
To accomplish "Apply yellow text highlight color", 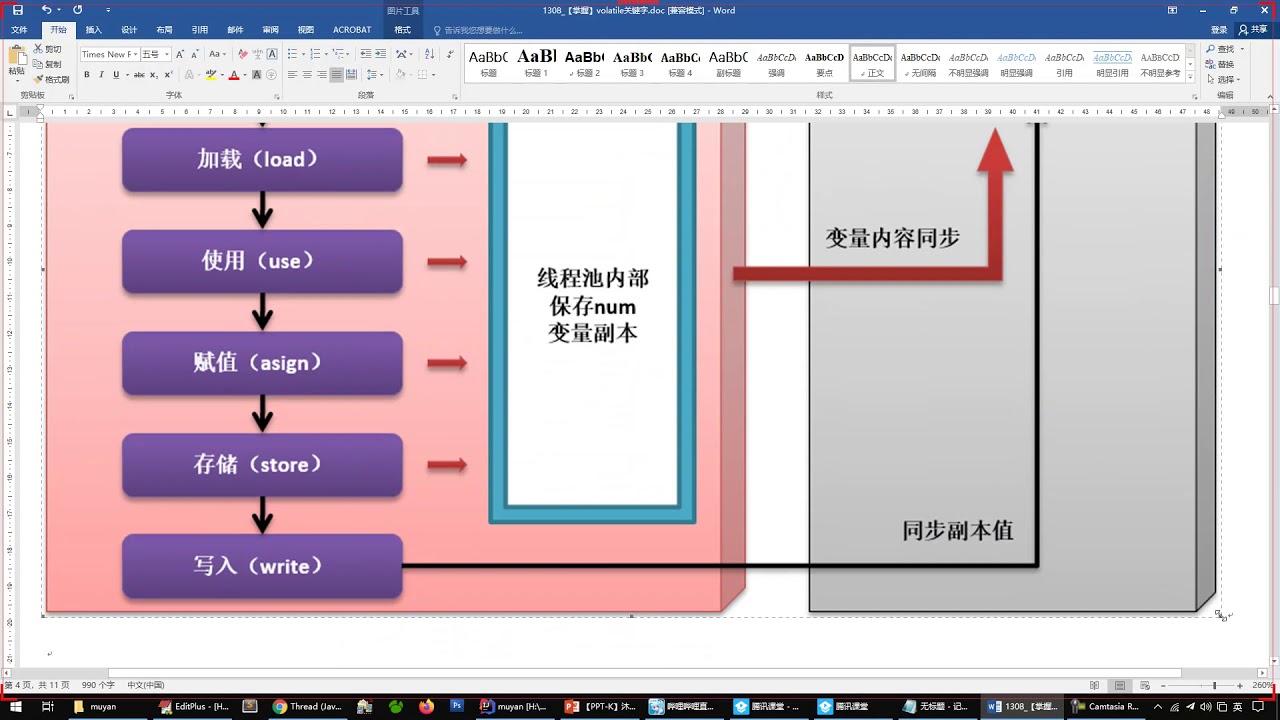I will tap(210, 75).
